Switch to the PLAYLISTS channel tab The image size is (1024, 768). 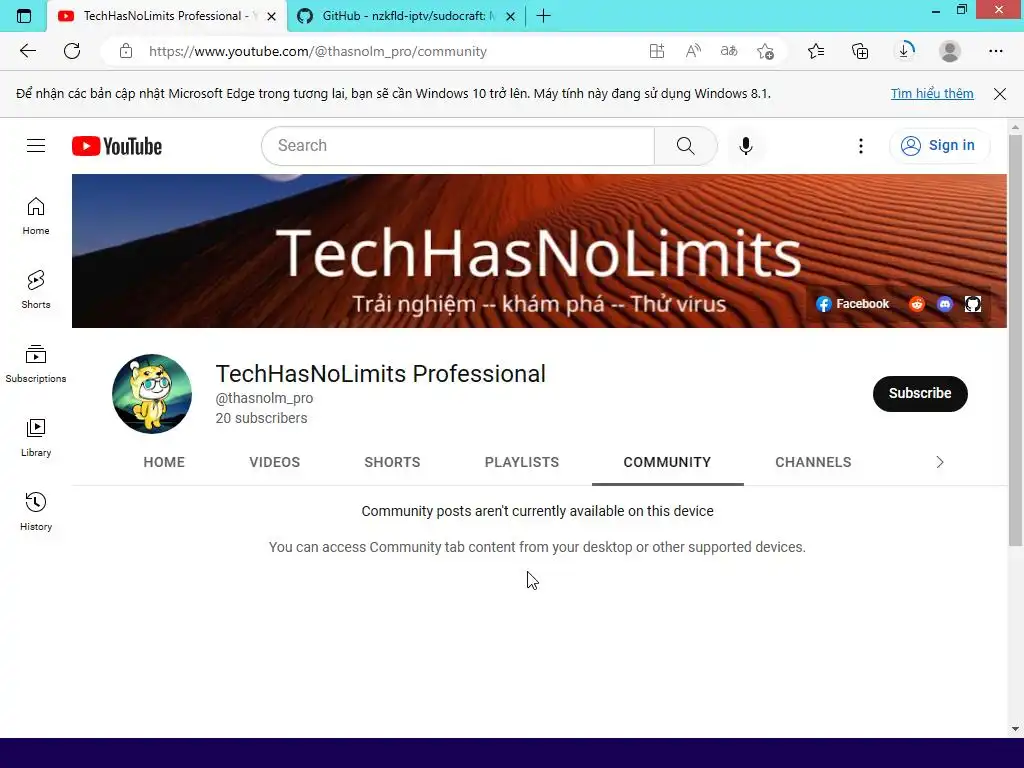[x=522, y=462]
